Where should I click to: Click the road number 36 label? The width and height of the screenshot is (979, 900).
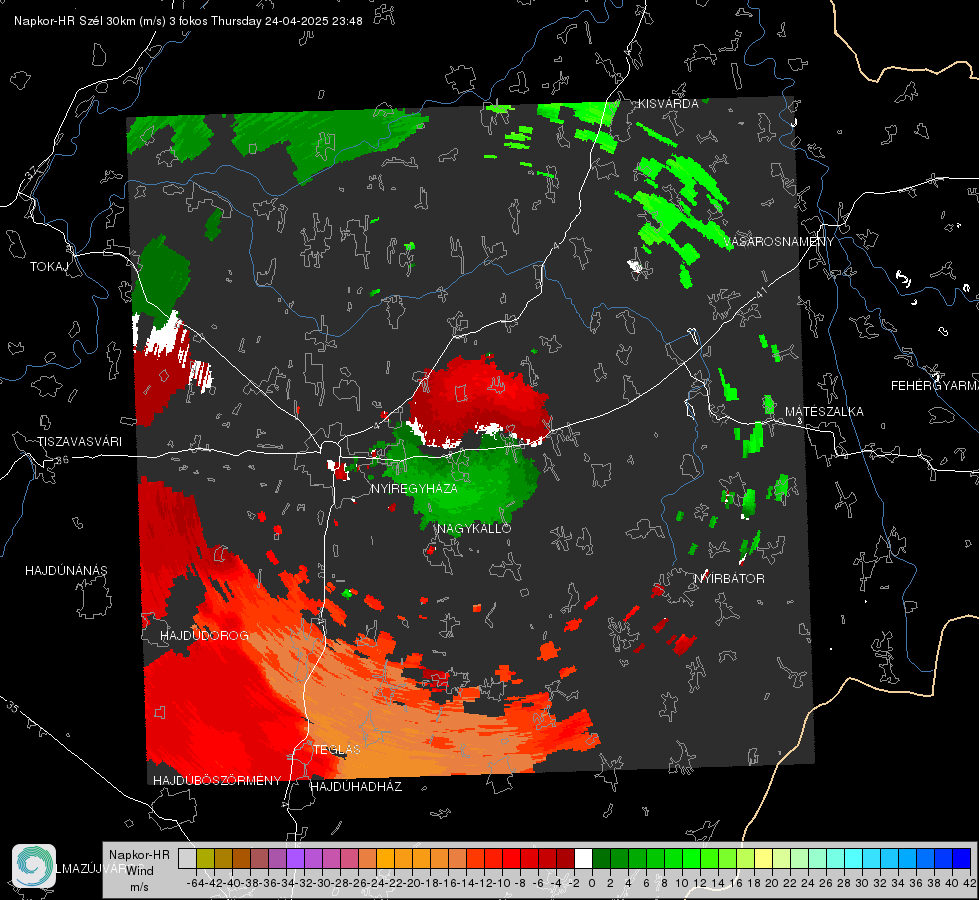[62, 460]
